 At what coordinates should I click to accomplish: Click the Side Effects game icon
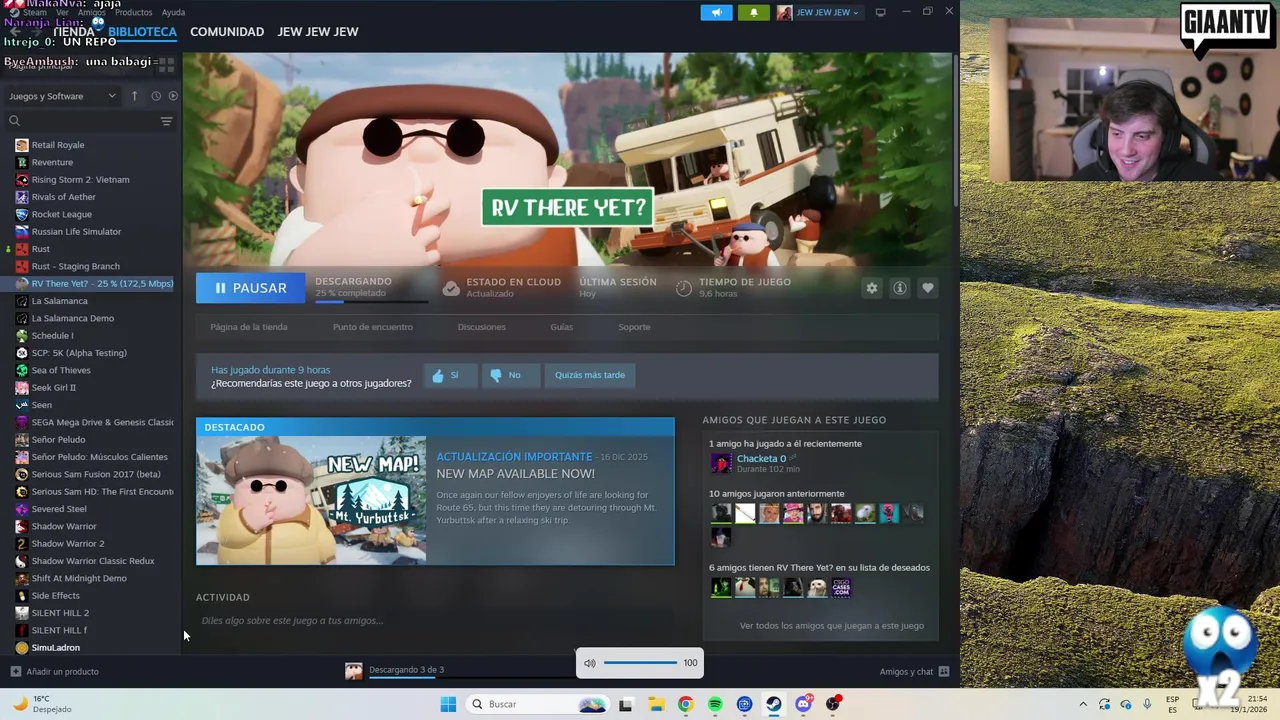point(22,596)
